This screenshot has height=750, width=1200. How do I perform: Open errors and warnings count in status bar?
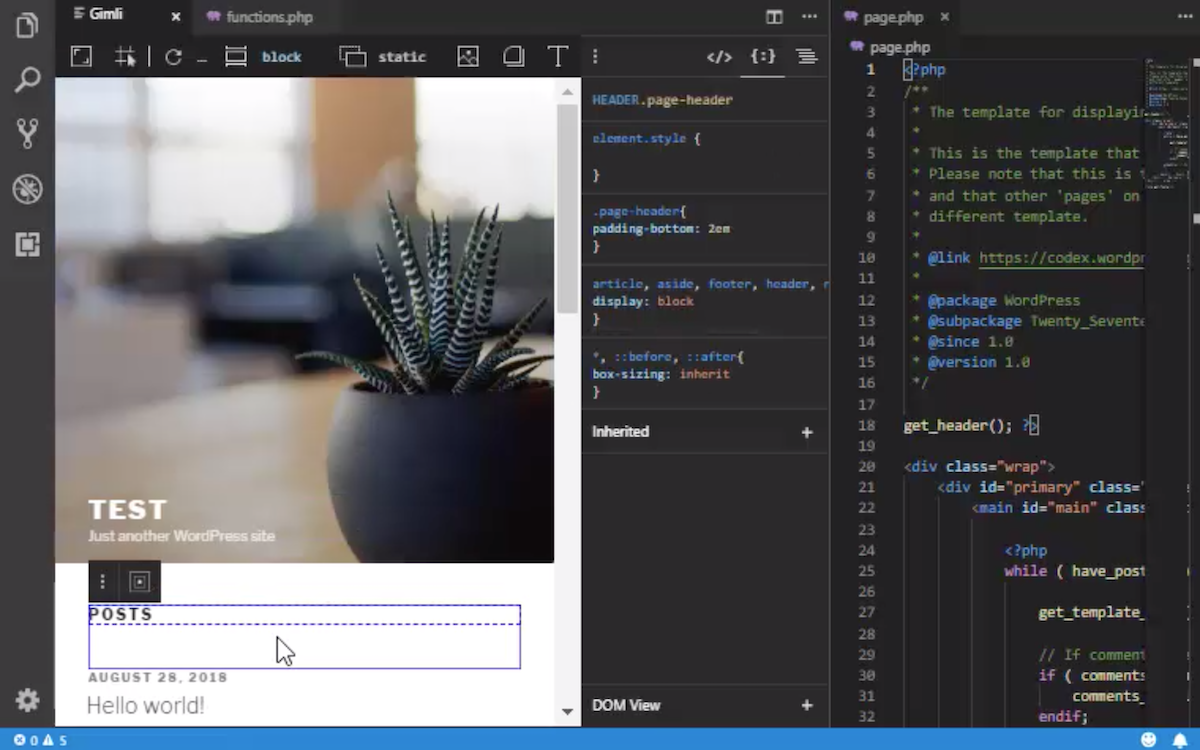[40, 740]
